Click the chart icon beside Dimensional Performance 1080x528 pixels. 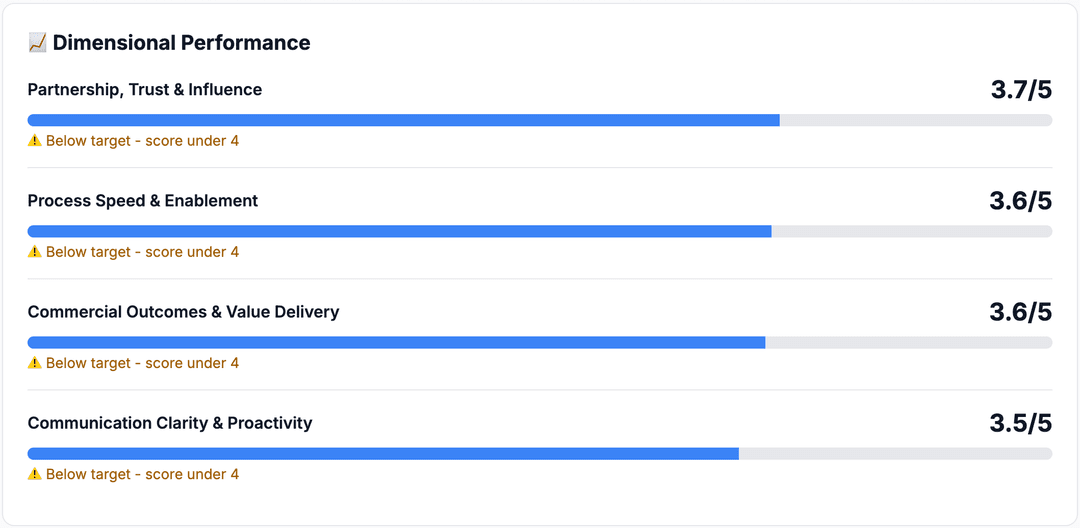[37, 43]
